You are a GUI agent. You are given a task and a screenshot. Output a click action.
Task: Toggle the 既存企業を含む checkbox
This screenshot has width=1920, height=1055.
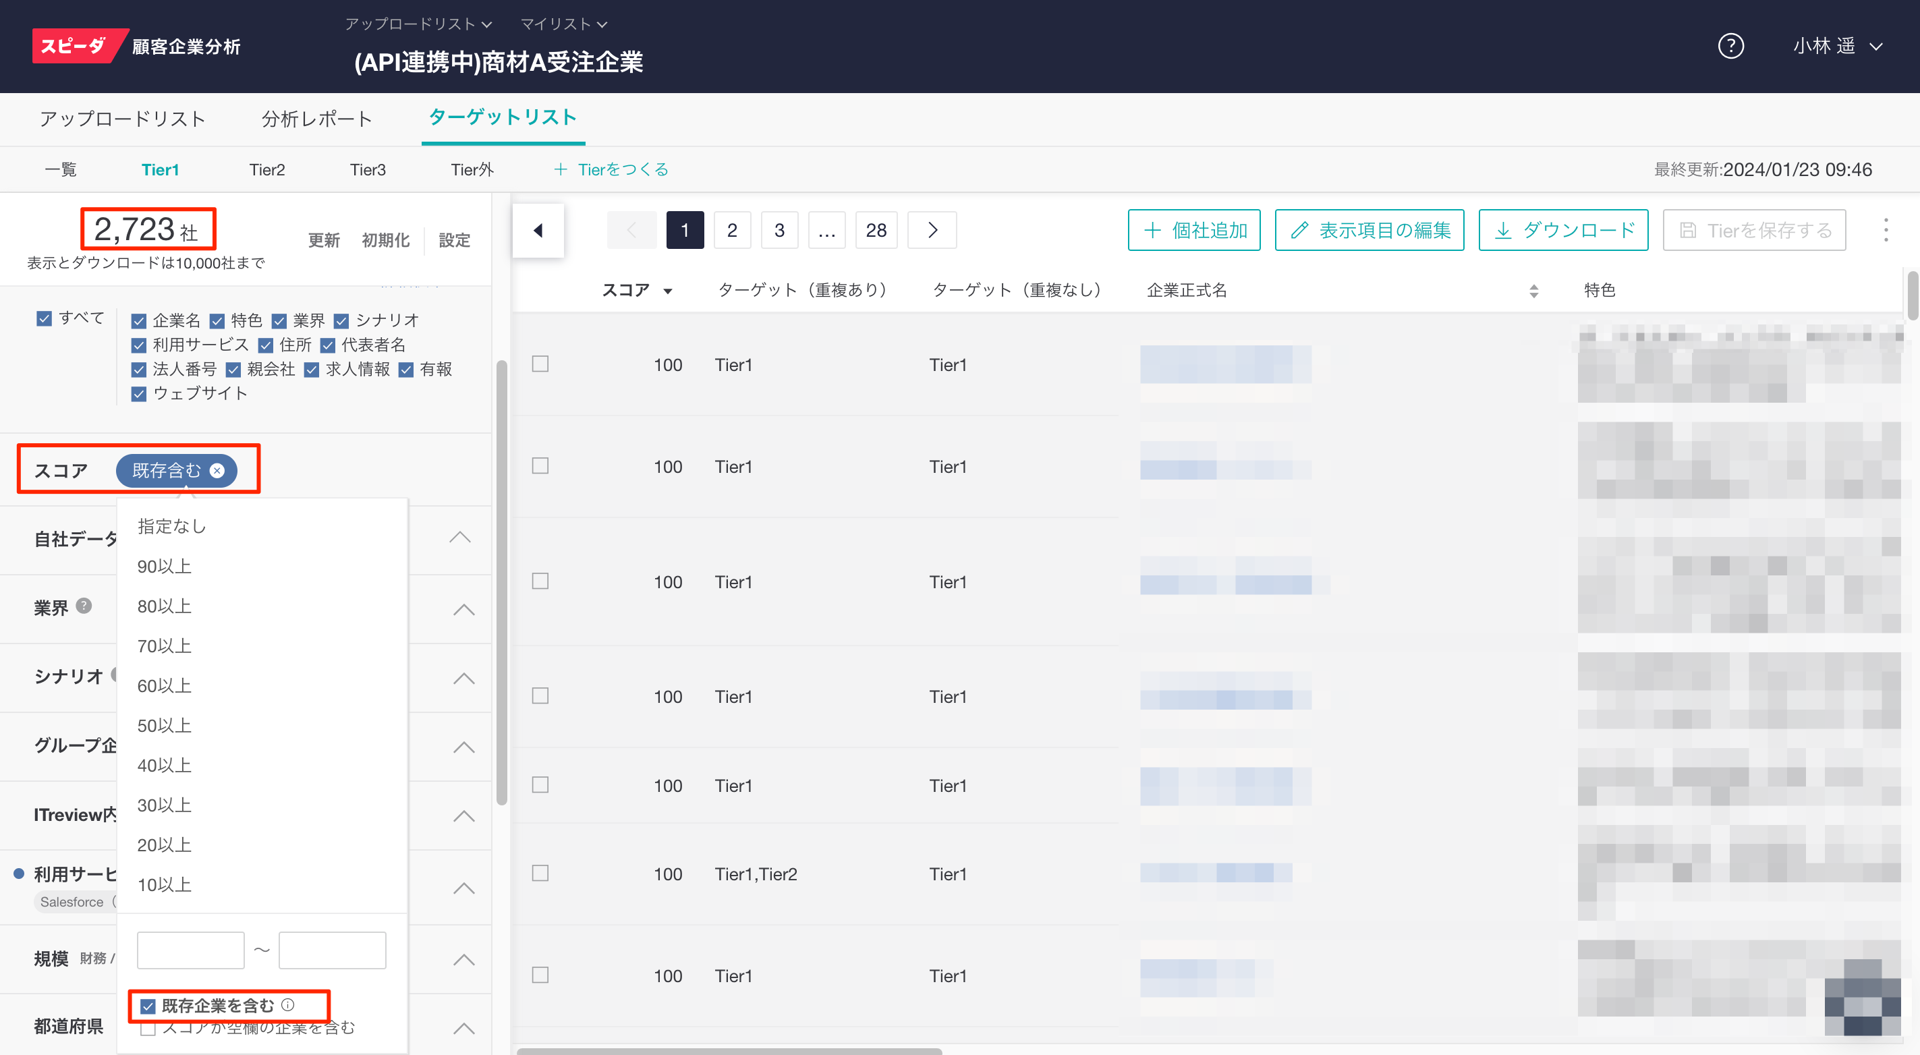[x=148, y=1006]
